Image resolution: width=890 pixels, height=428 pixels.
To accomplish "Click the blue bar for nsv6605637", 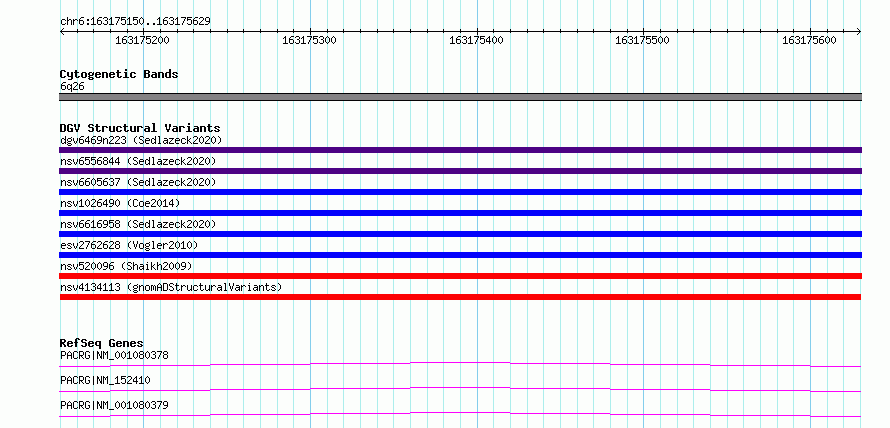I will point(460,192).
